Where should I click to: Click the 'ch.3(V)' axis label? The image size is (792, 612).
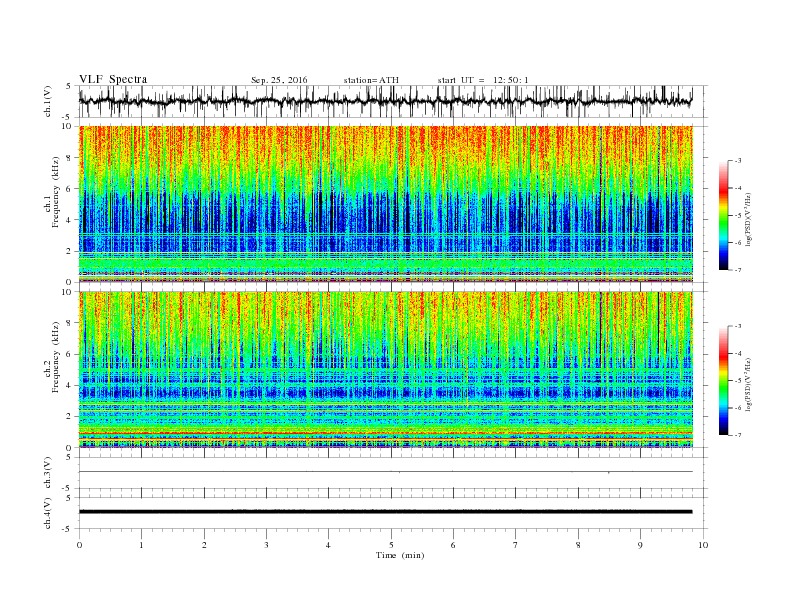pyautogui.click(x=48, y=473)
